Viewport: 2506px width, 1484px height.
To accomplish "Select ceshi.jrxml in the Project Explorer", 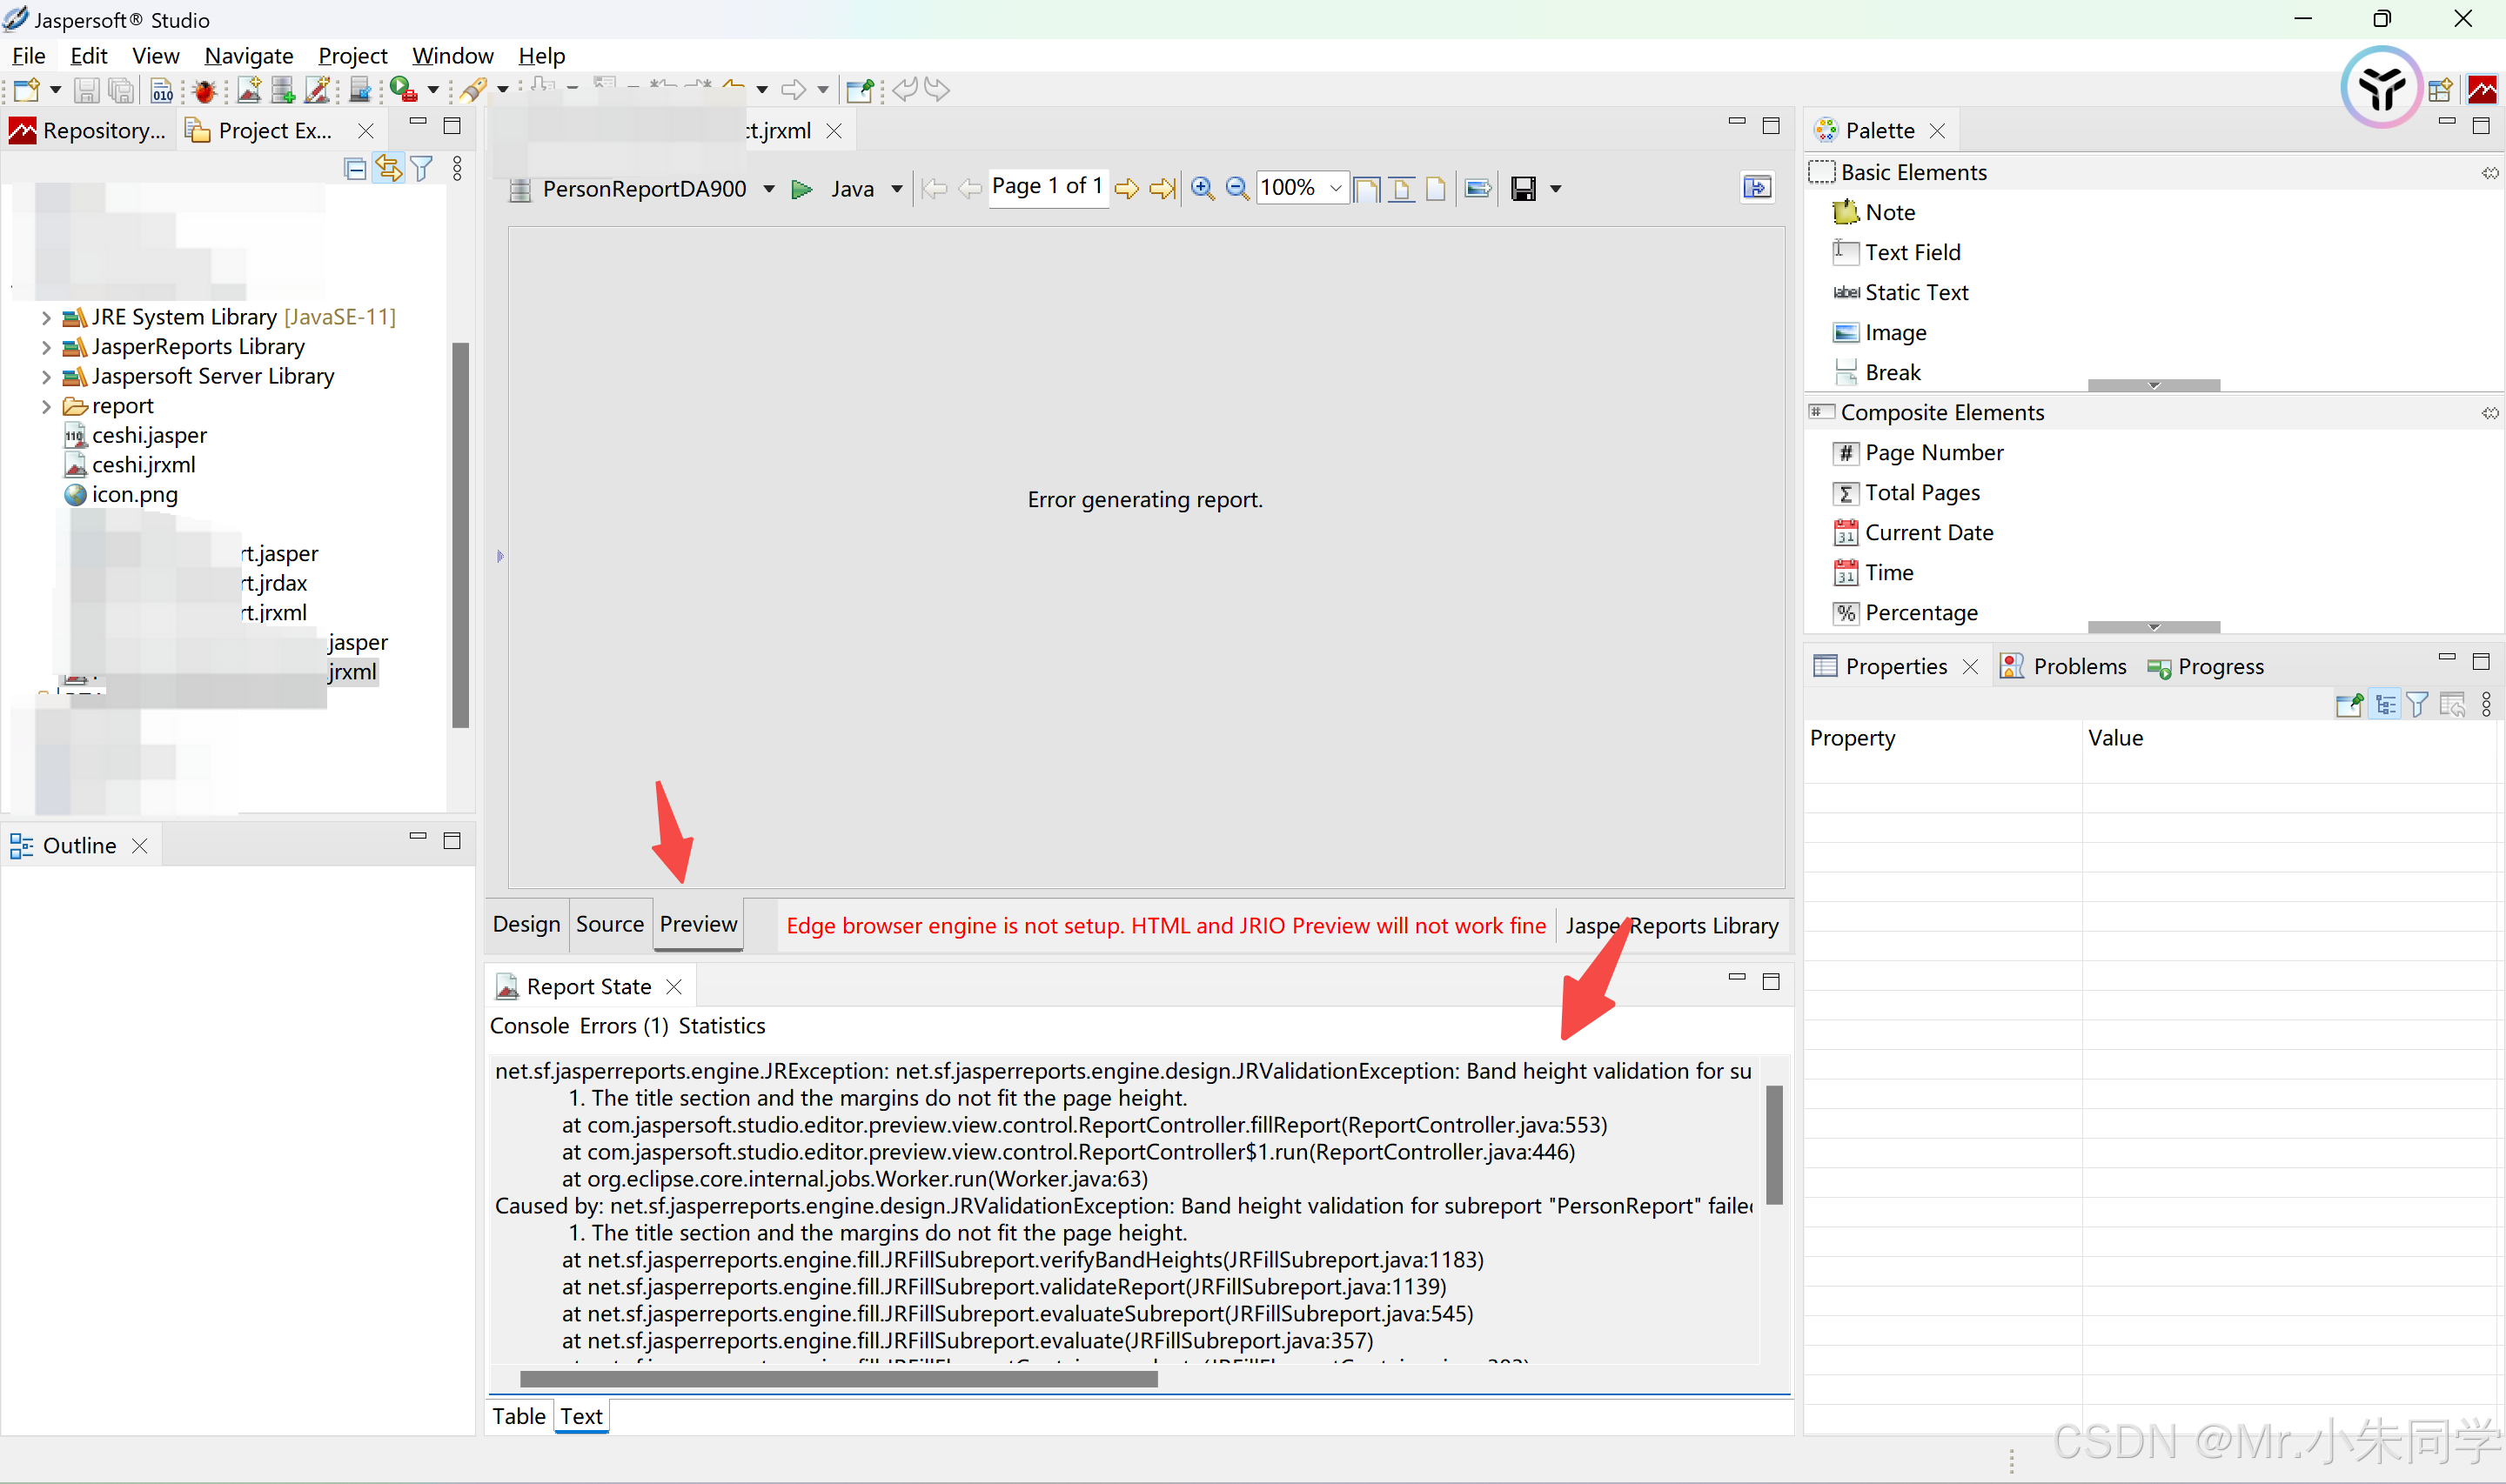I will pyautogui.click(x=142, y=464).
